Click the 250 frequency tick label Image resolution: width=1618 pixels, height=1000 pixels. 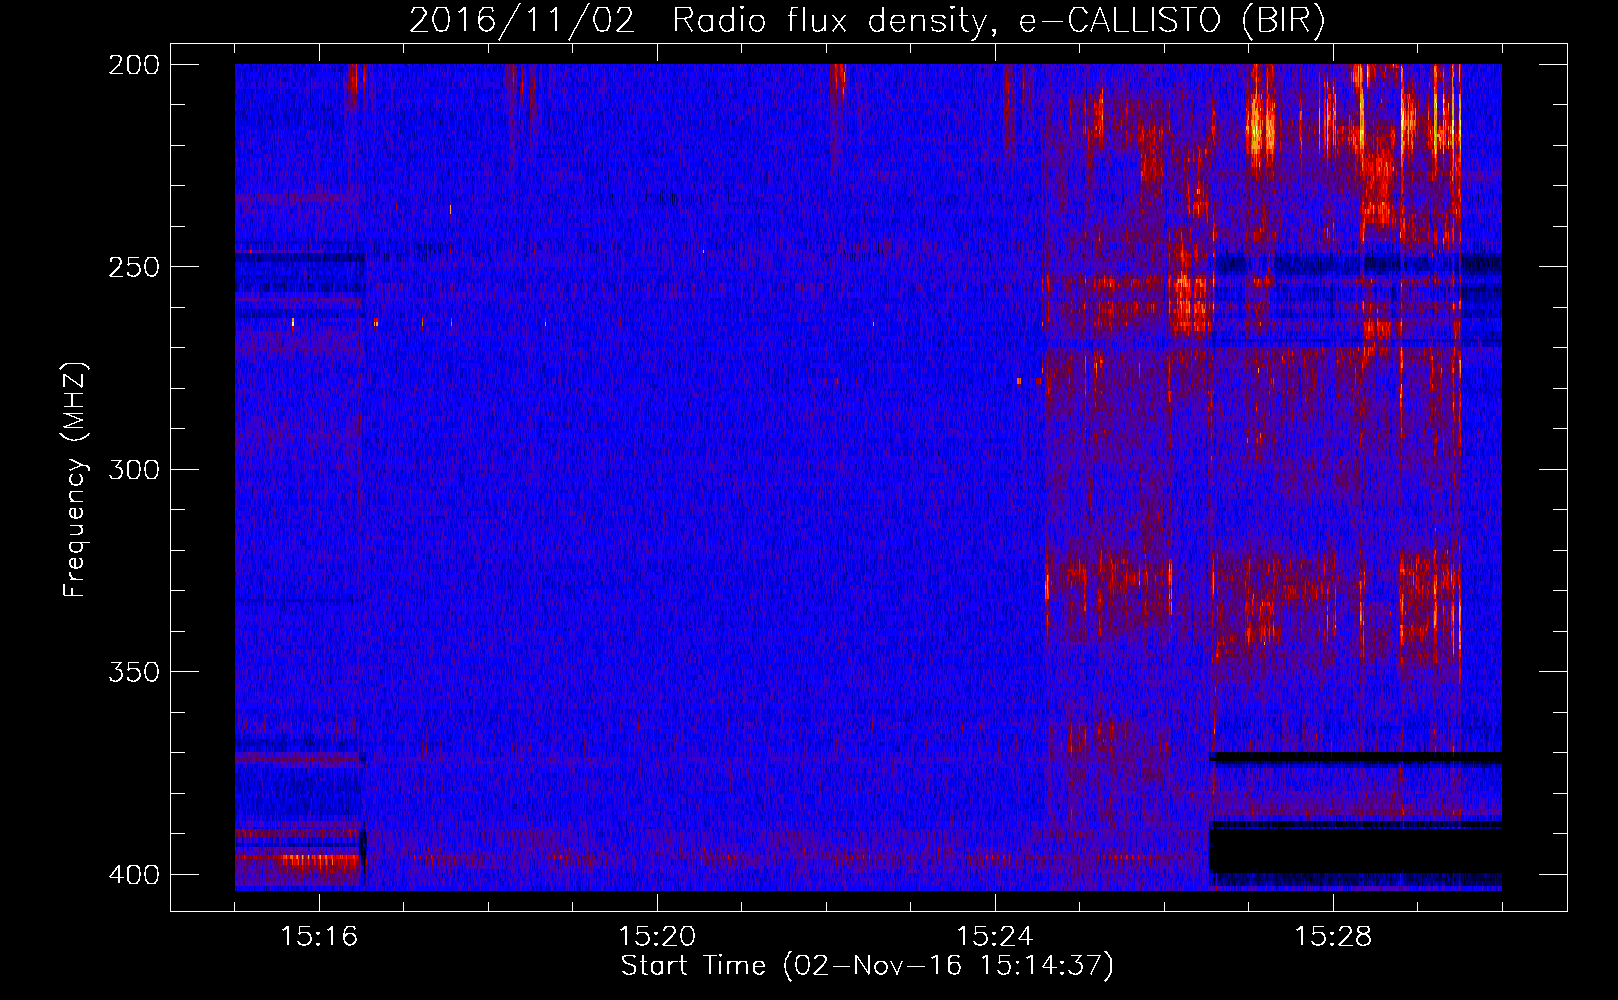(x=133, y=267)
